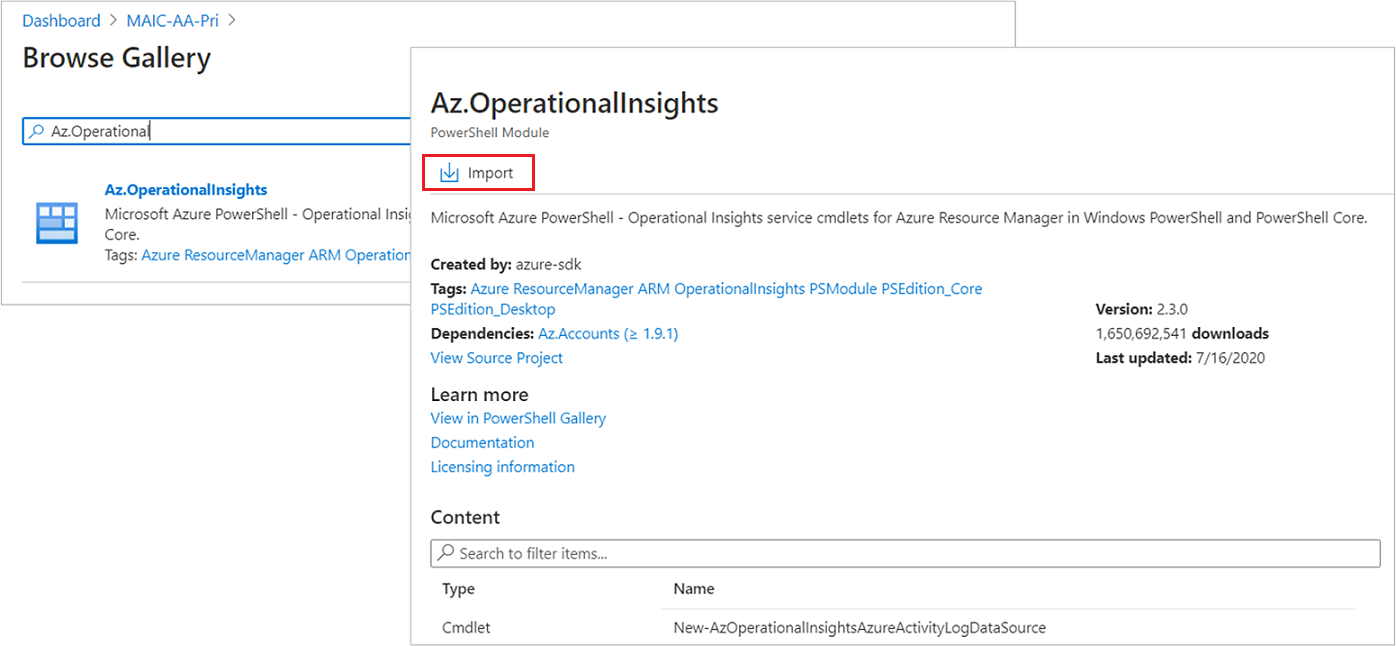The height and width of the screenshot is (646, 1396).
Task: Select the New-AzOperationalInsightsAzureActivityLogDataSource cmdlet row
Action: click(860, 627)
